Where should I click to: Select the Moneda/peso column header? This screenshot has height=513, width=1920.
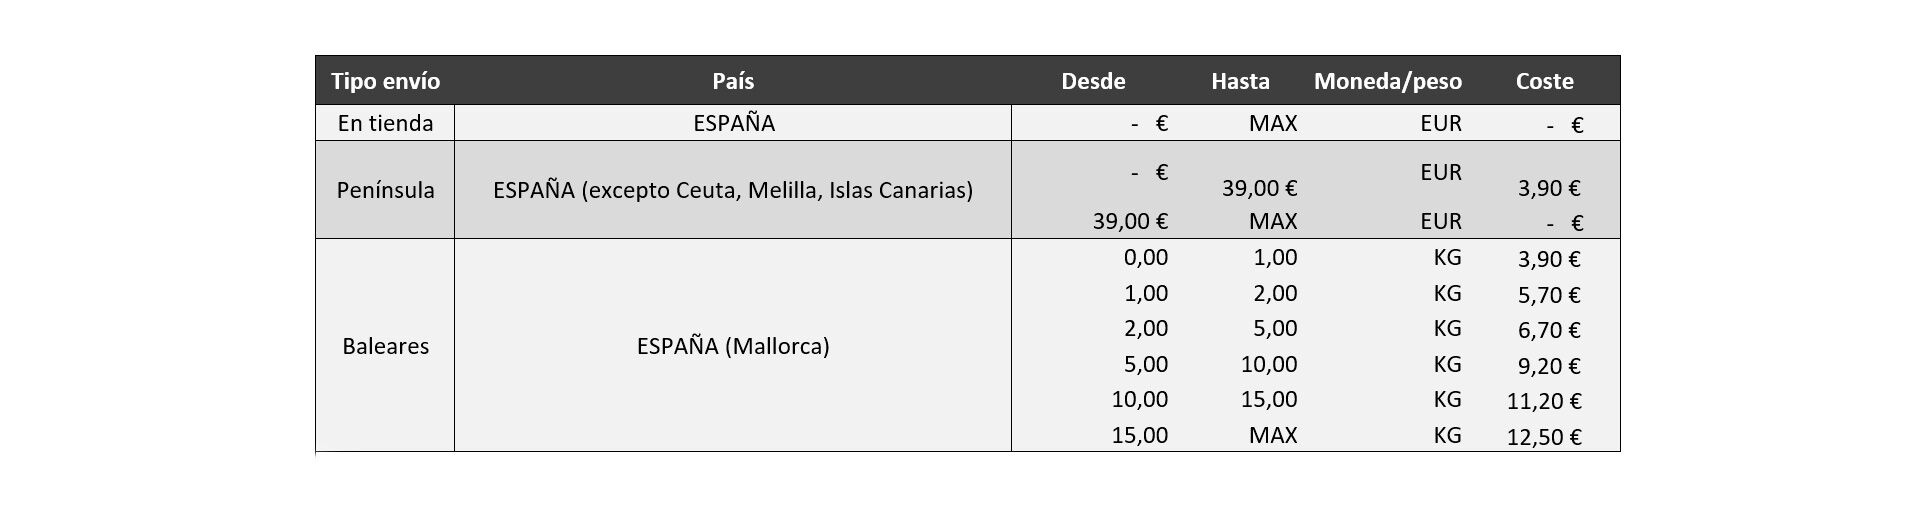(1388, 81)
